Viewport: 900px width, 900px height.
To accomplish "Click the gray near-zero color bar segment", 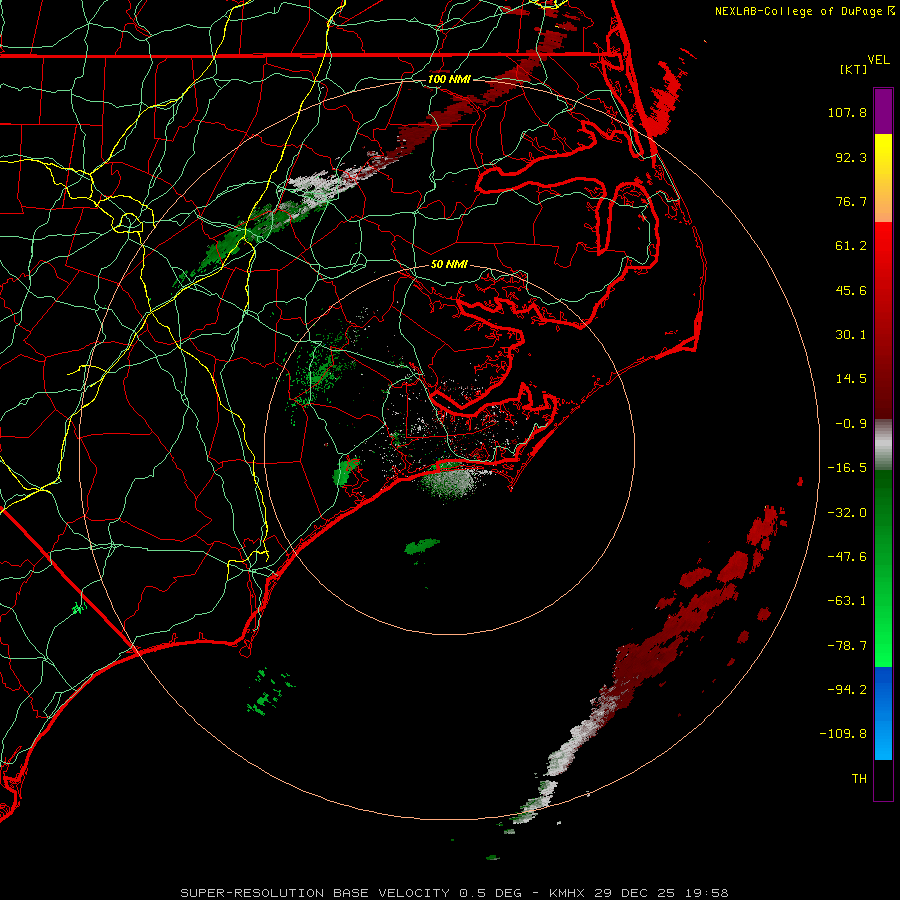I will pyautogui.click(x=883, y=444).
